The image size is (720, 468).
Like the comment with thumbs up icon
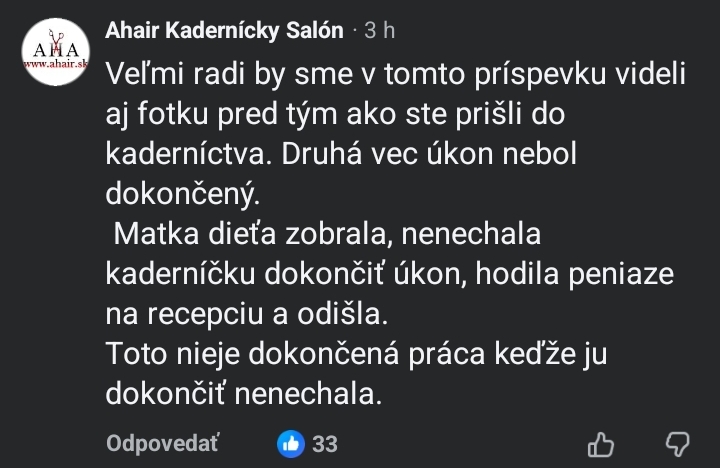point(600,443)
